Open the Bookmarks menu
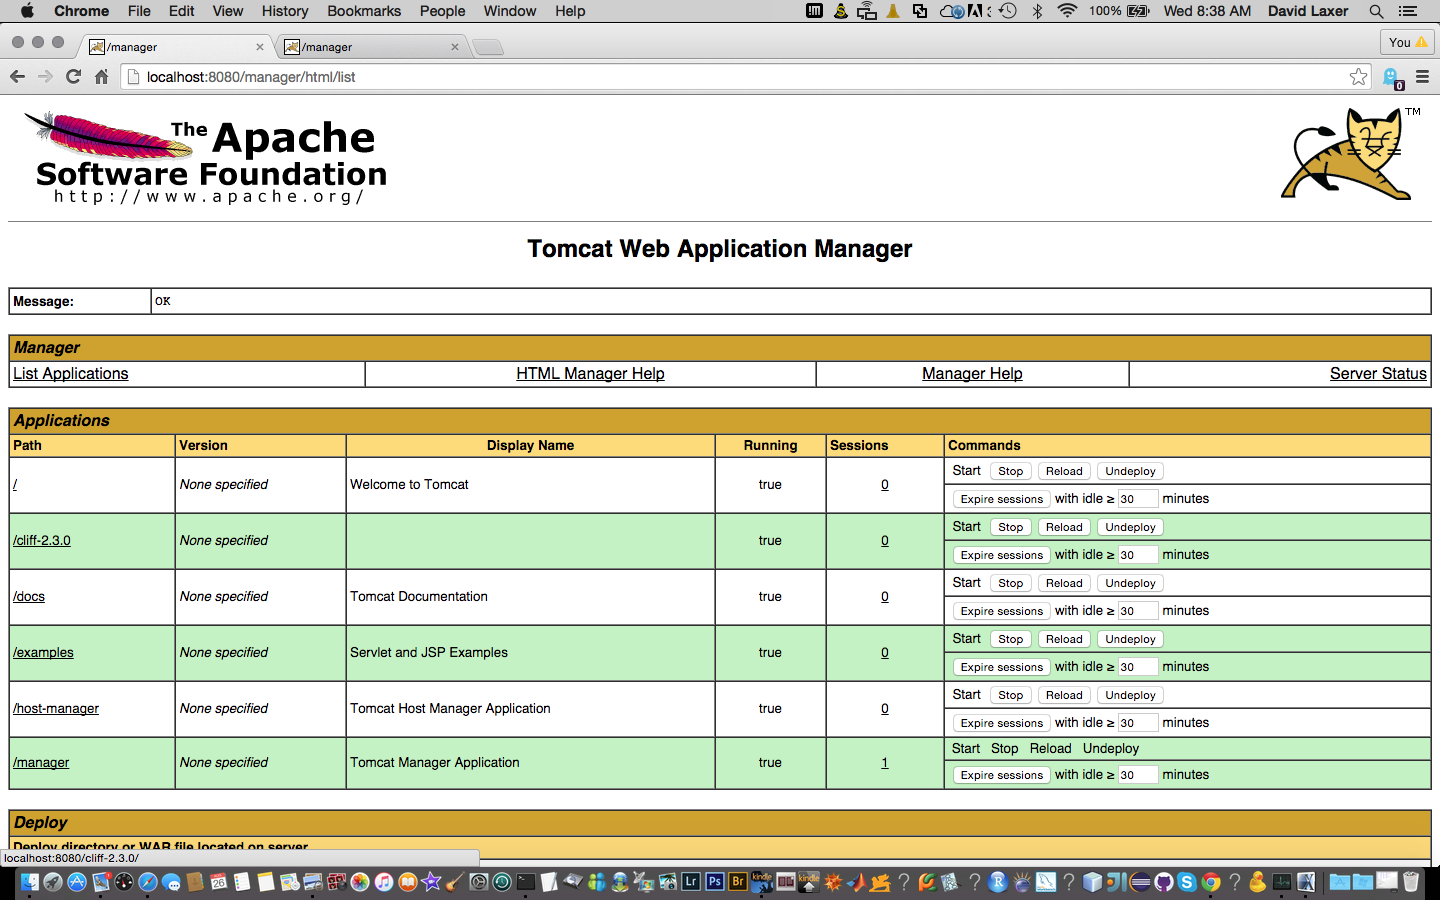 [364, 11]
